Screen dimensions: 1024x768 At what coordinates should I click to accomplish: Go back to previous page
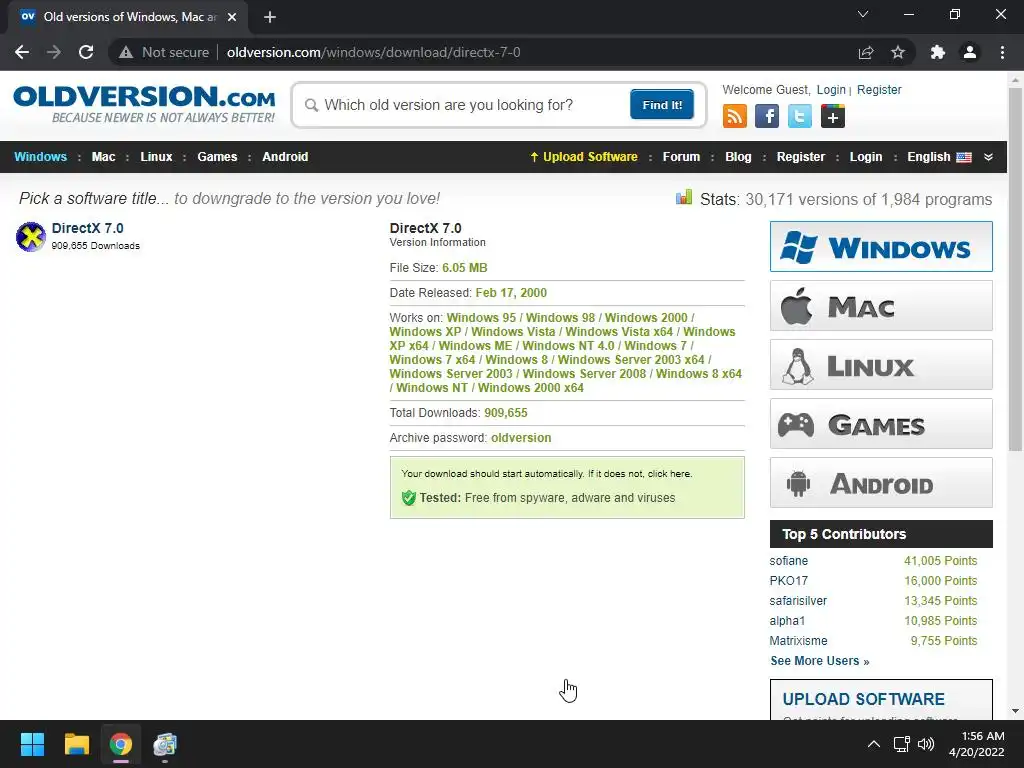pos(22,52)
